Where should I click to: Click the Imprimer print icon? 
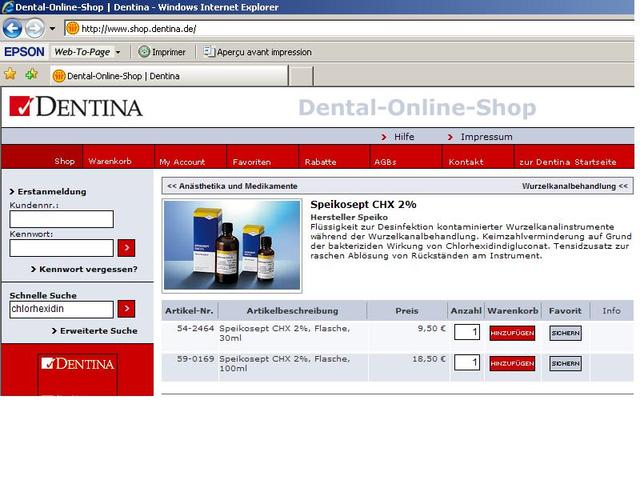(x=145, y=52)
